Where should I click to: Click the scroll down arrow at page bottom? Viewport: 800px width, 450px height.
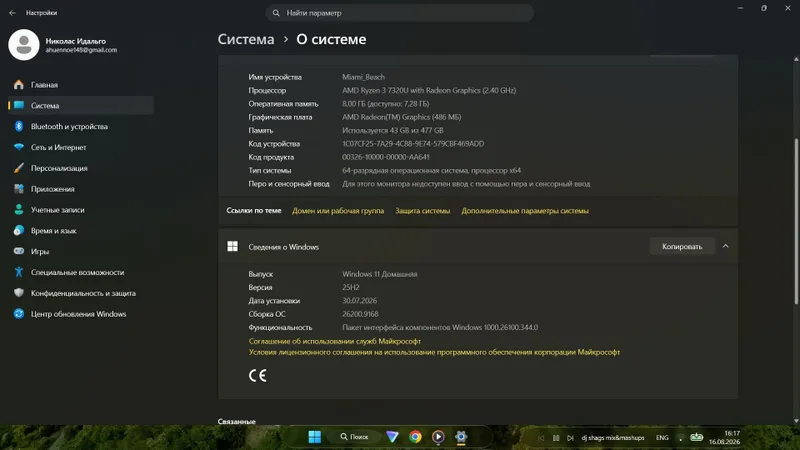[x=796, y=421]
